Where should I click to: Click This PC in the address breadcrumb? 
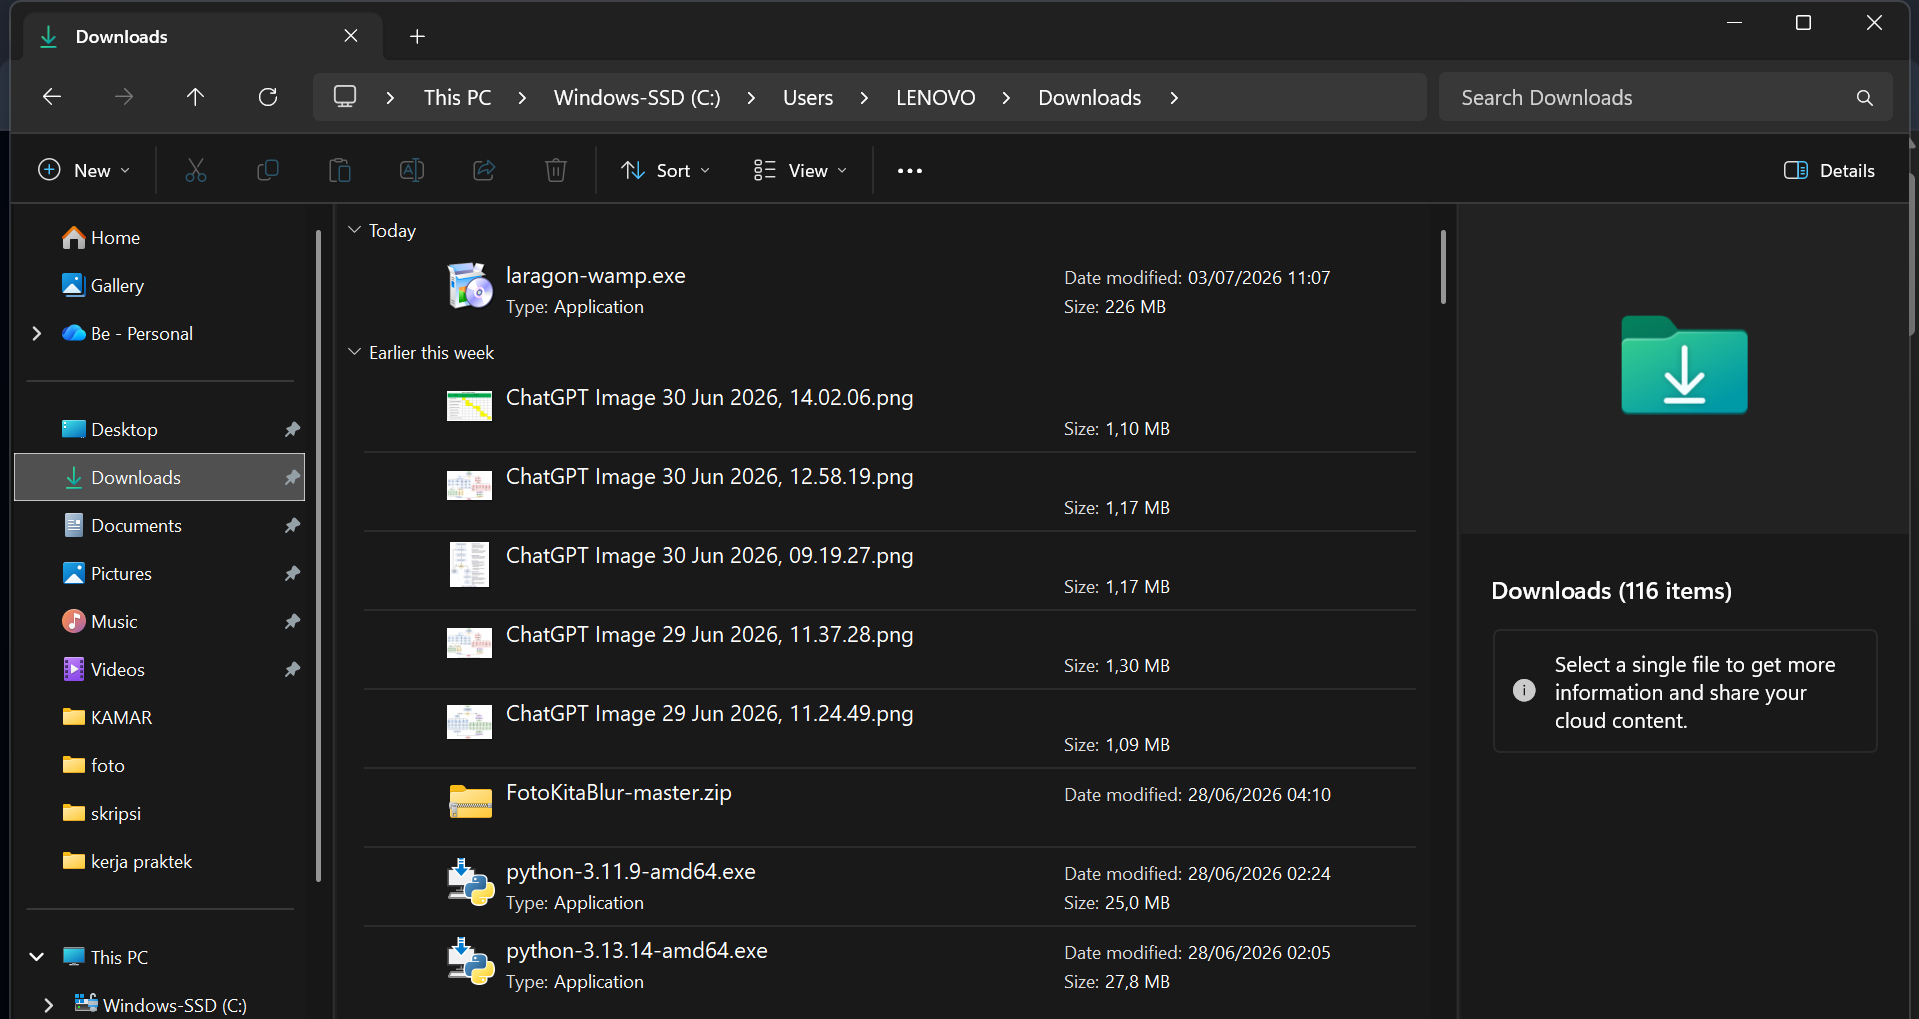457,98
